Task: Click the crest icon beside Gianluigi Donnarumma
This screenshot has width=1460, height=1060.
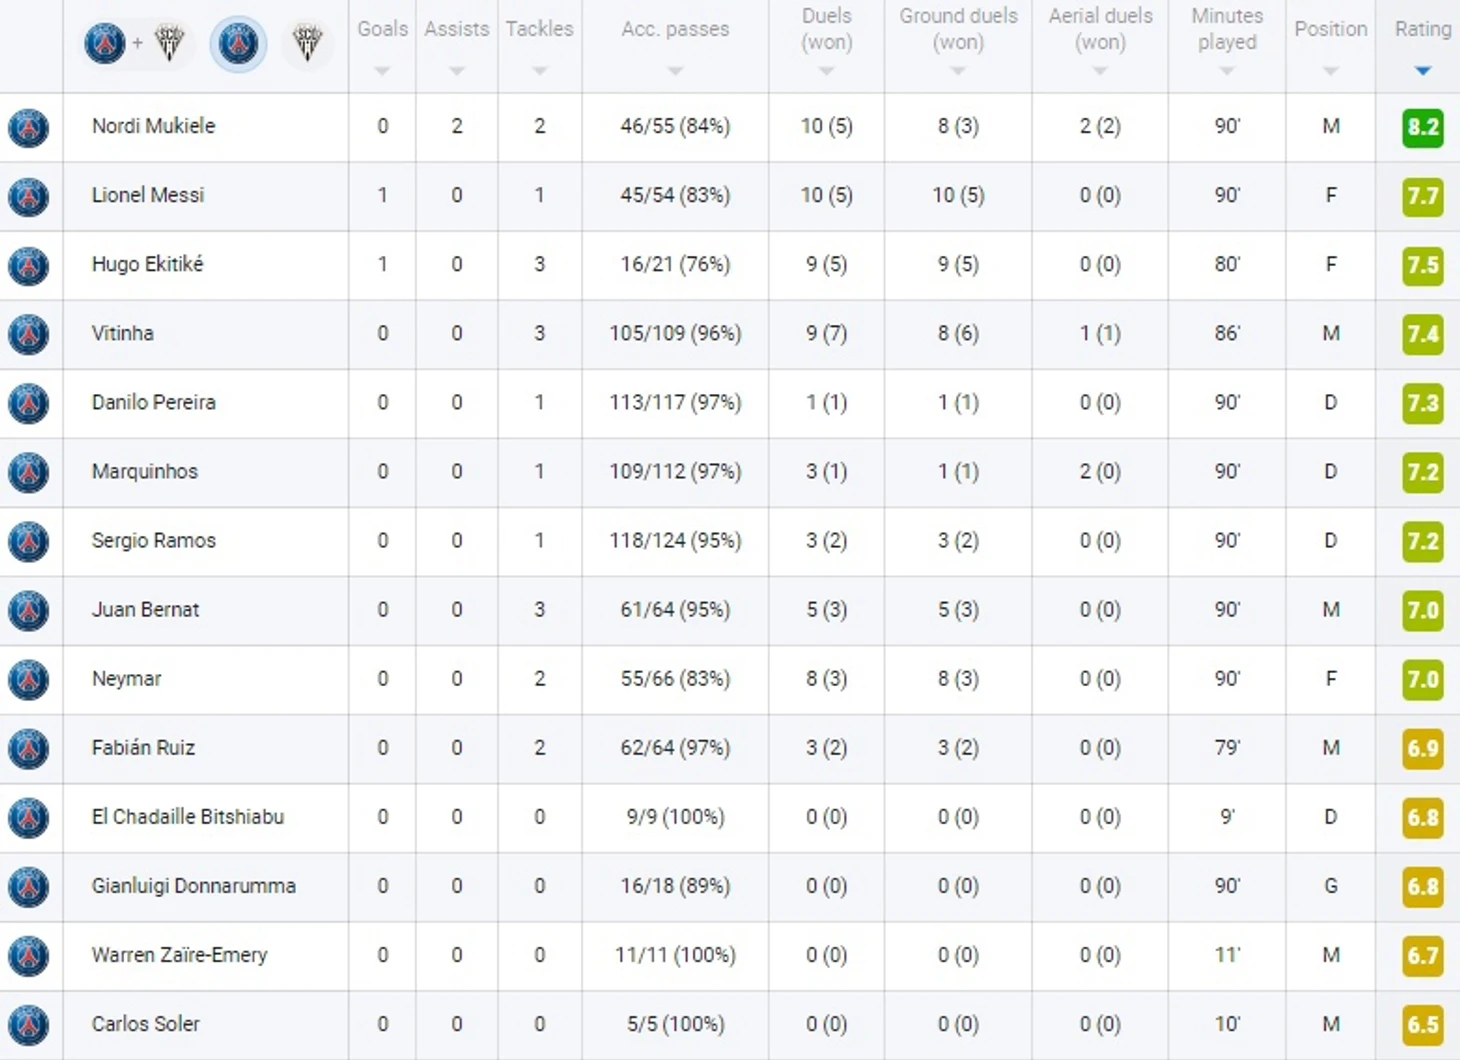Action: [x=29, y=886]
